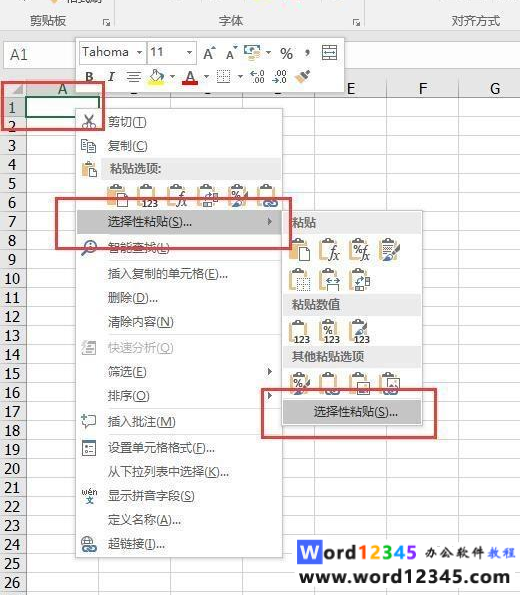
Task: Choose 清除内容(N) entry
Action: [x=179, y=322]
